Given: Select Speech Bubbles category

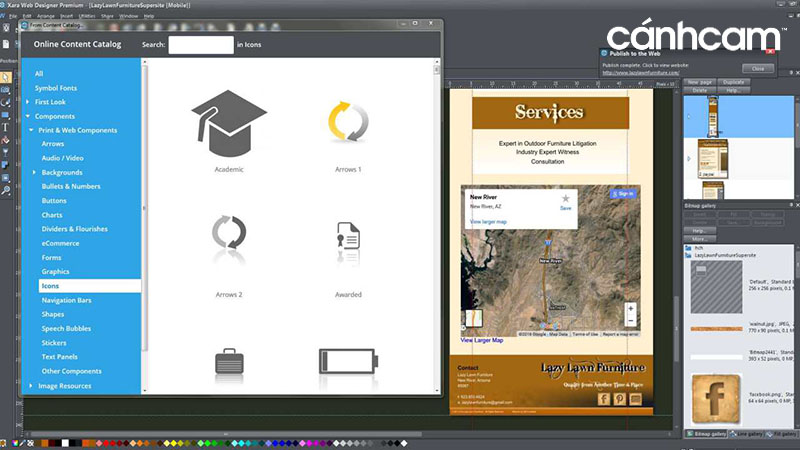Looking at the screenshot, I should pos(66,329).
